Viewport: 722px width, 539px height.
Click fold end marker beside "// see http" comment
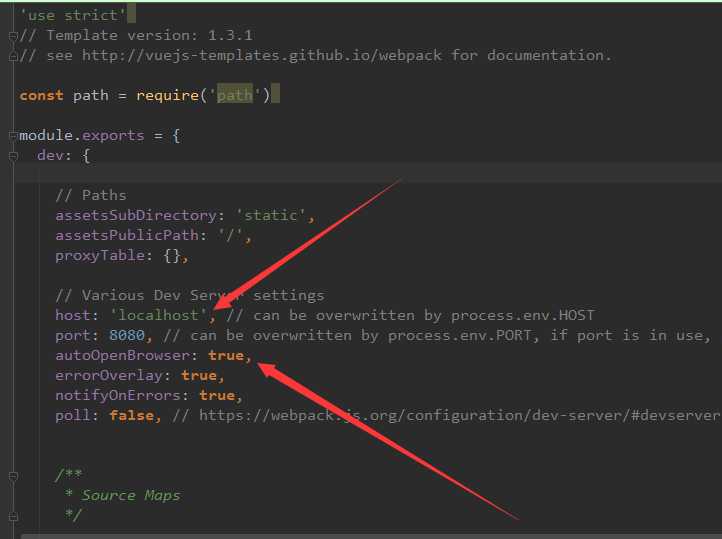click(x=13, y=56)
